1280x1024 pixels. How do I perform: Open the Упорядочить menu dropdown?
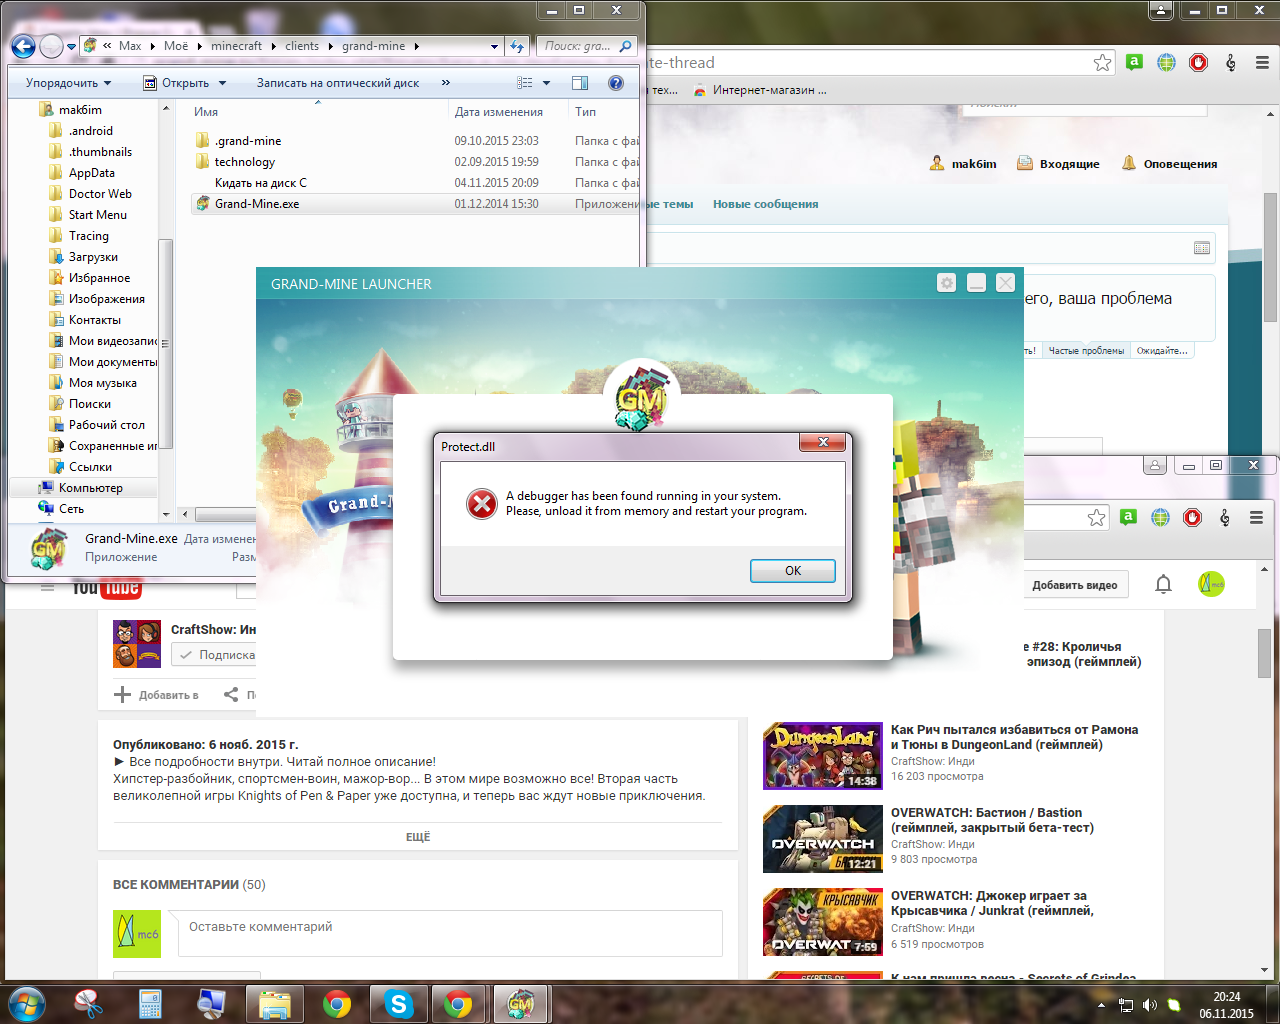pos(68,83)
